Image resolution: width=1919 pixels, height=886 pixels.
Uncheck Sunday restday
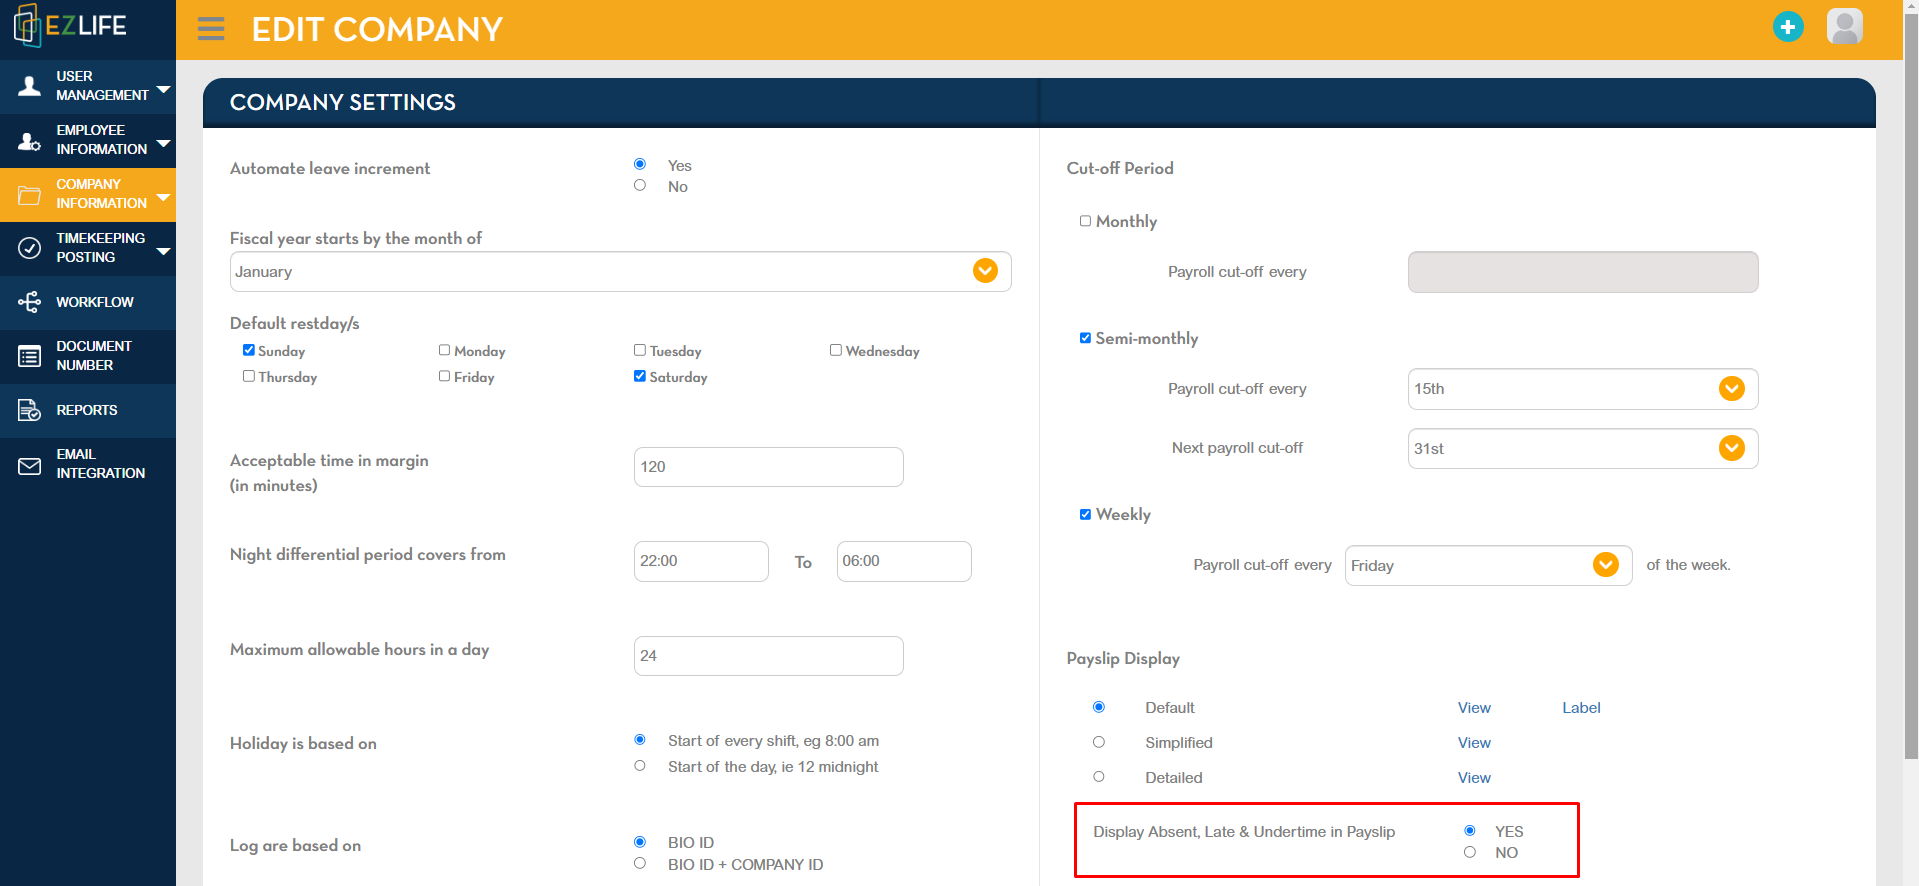248,350
